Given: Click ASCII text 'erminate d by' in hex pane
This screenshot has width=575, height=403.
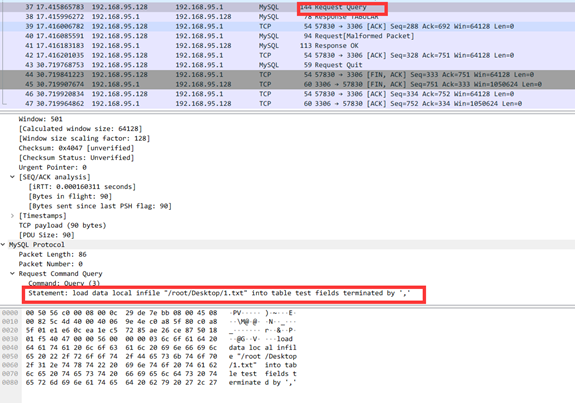Looking at the screenshot, I should [255, 382].
